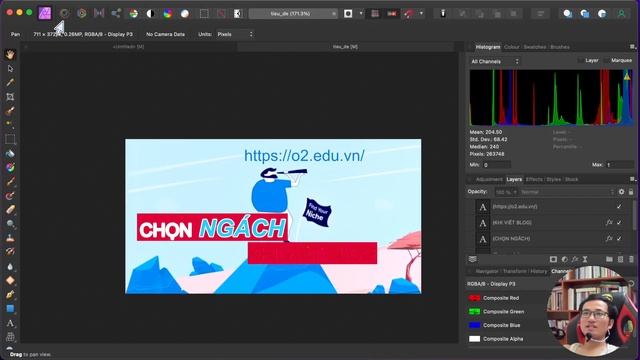Switch to the Liquify persona
The image size is (640, 360).
(x=64, y=13)
